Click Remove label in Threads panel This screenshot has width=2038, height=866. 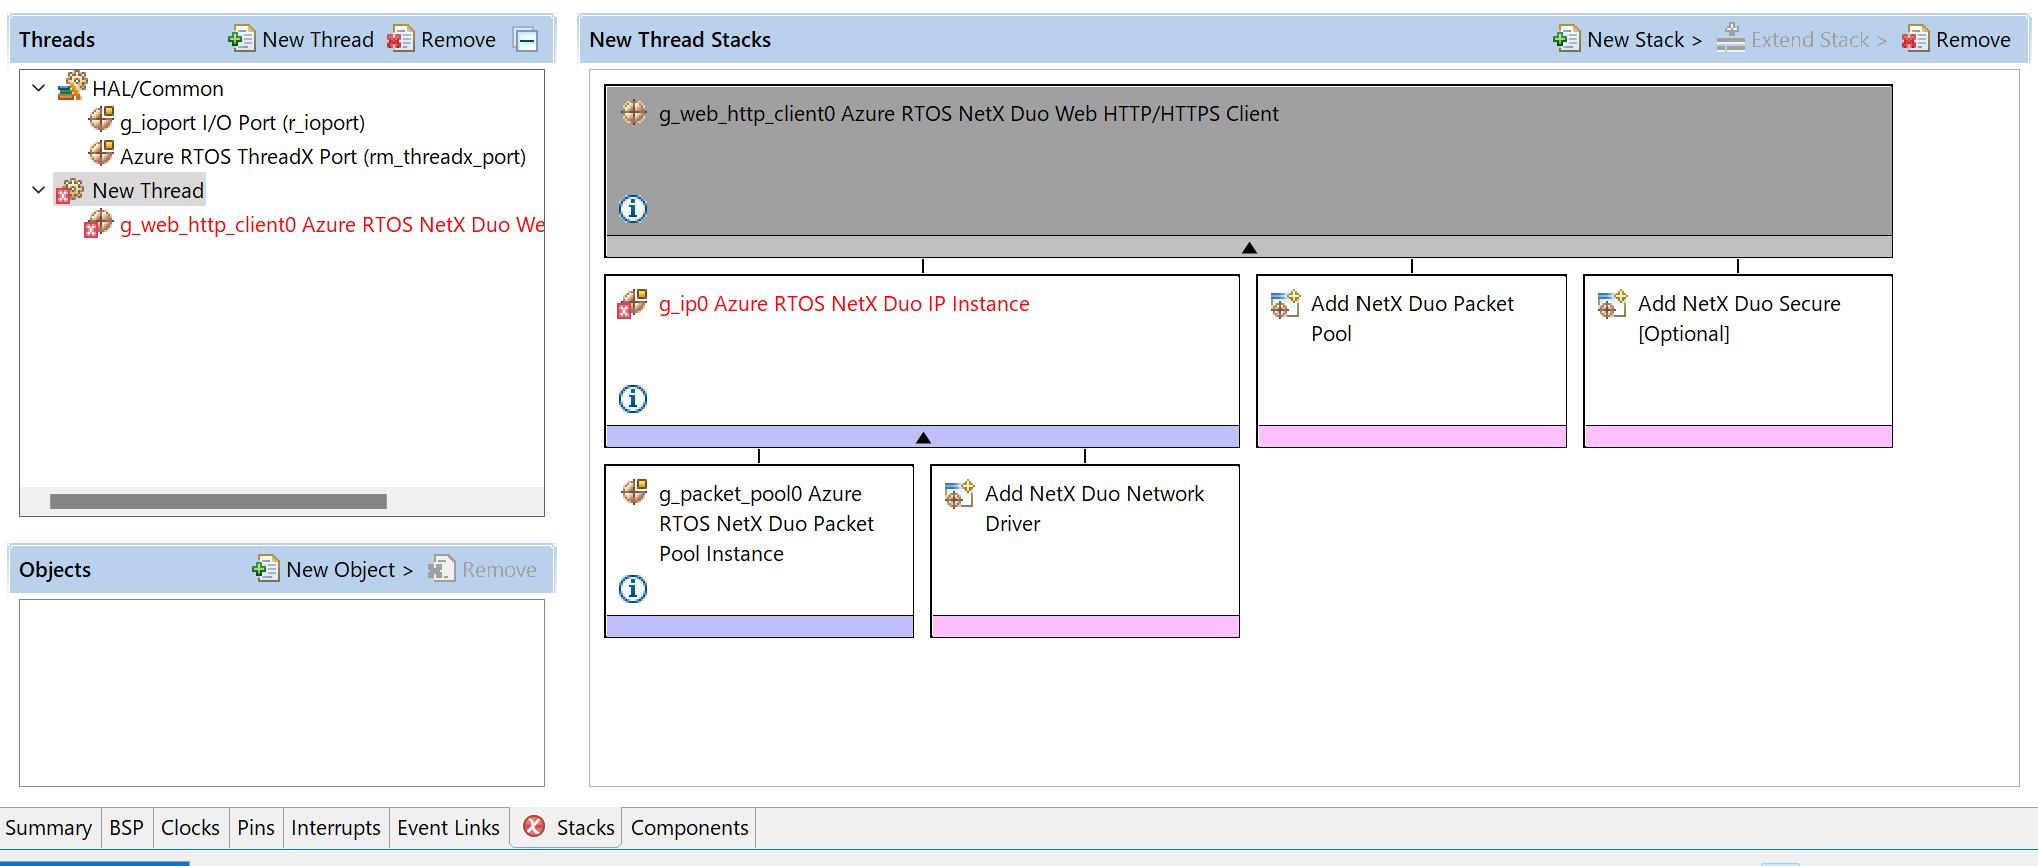[x=458, y=40]
